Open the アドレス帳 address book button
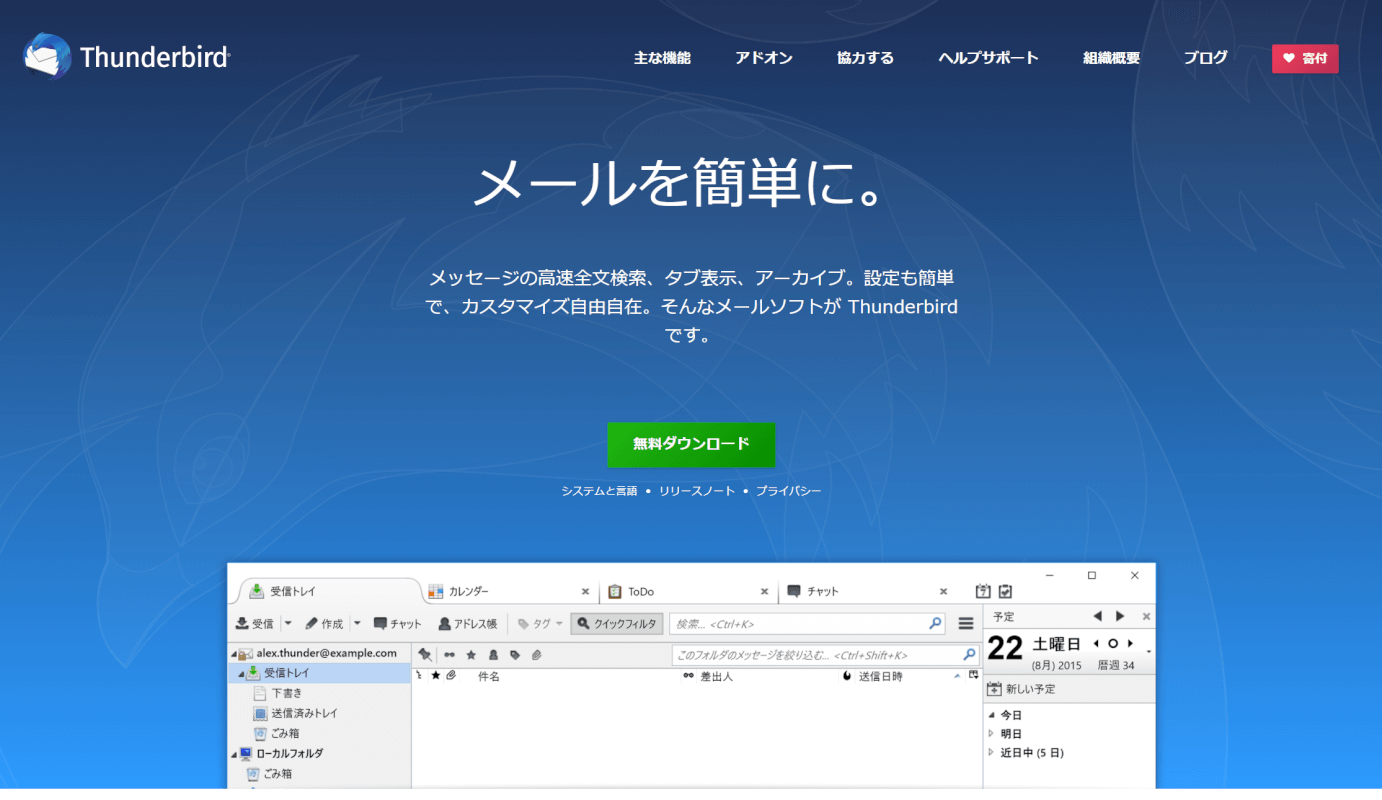1382x800 pixels. (467, 623)
